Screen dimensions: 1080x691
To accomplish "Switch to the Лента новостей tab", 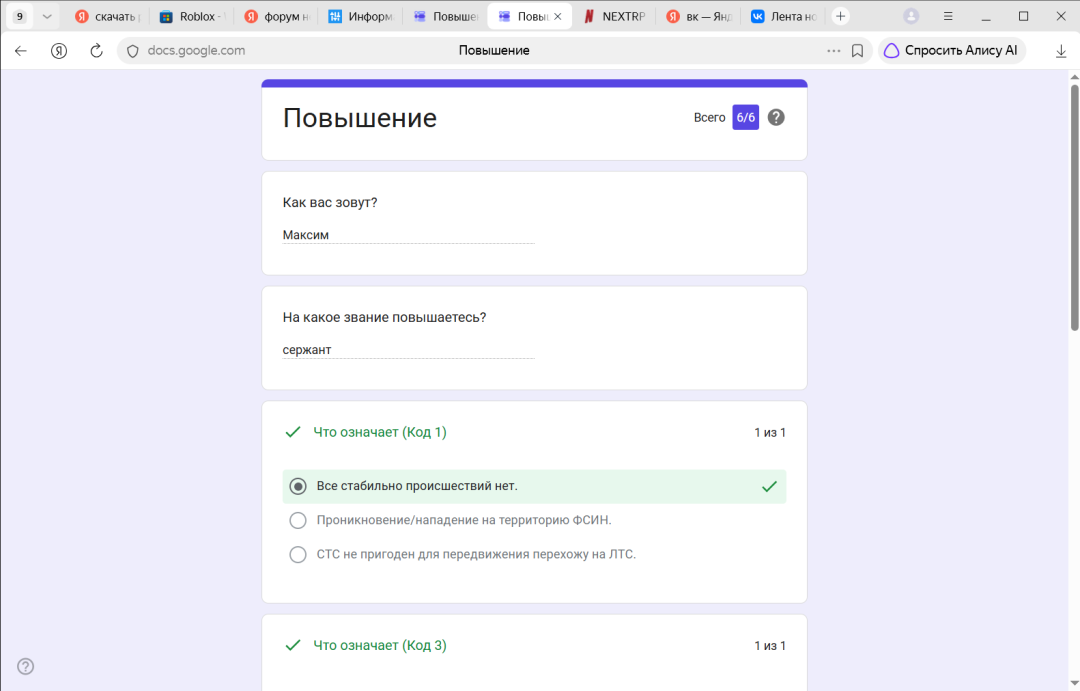I will [785, 17].
